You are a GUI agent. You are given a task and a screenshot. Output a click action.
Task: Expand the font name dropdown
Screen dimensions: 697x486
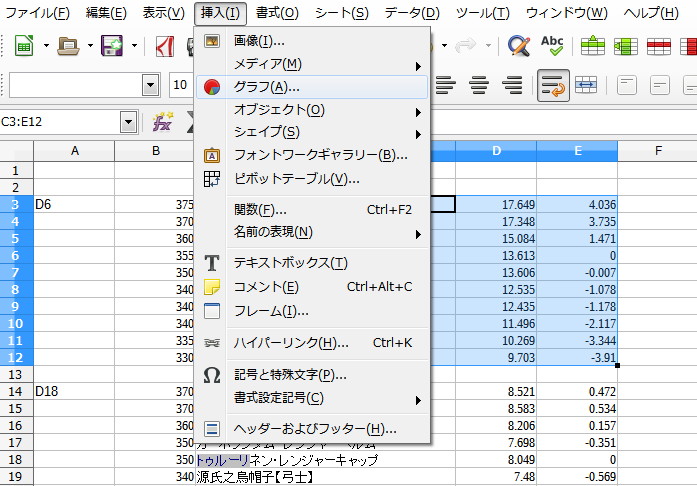point(150,85)
